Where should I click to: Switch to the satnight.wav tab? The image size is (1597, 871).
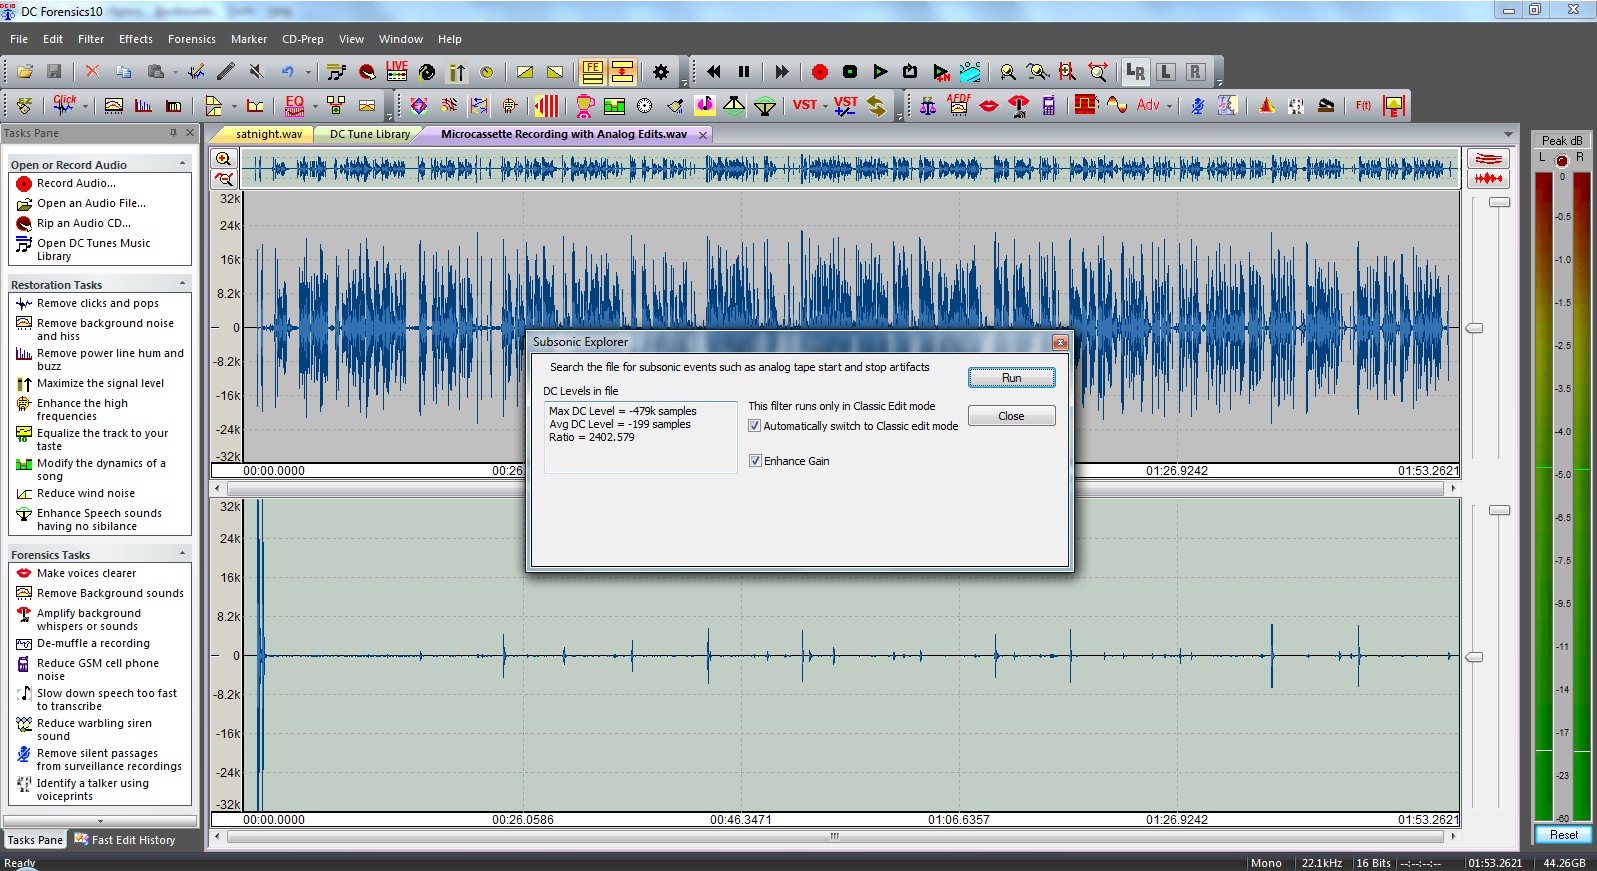pos(268,134)
